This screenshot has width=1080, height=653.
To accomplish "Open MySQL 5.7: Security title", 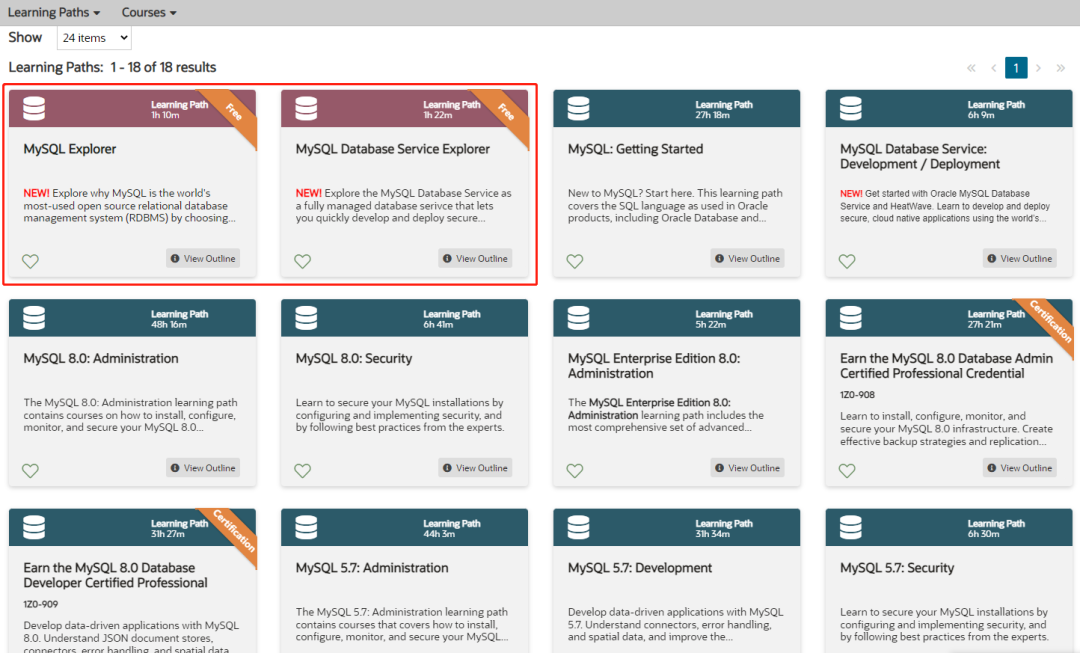I will (x=897, y=568).
